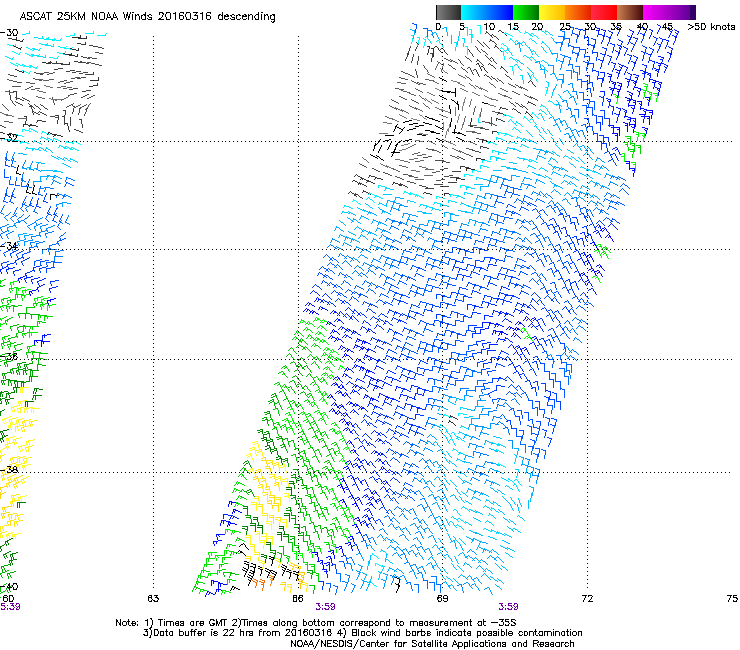Click the '-32' latitude axis label

point(9,138)
